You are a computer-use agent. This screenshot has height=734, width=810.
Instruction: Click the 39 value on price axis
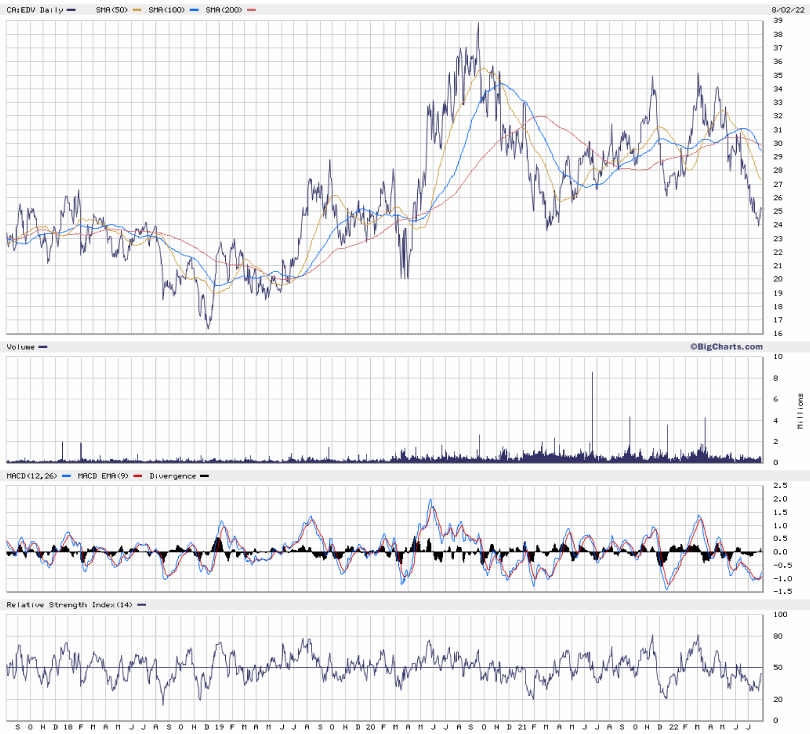coord(777,21)
